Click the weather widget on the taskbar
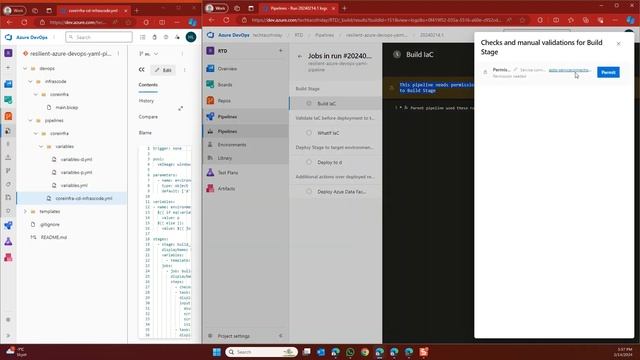The height and width of the screenshot is (360, 640). (16, 352)
